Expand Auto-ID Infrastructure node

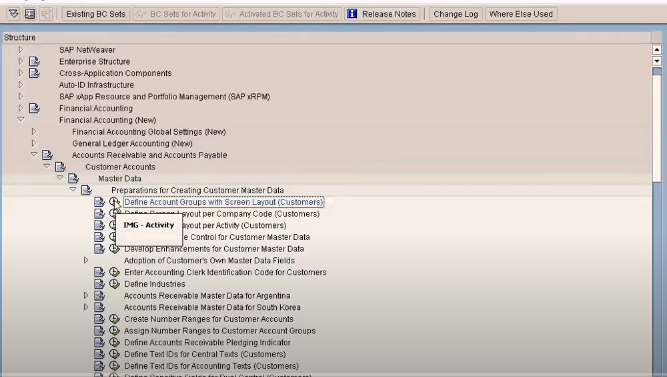21,85
